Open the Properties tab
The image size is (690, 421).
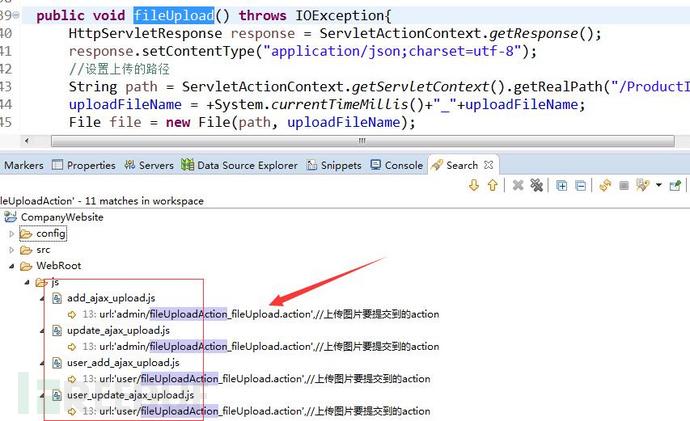(x=84, y=165)
